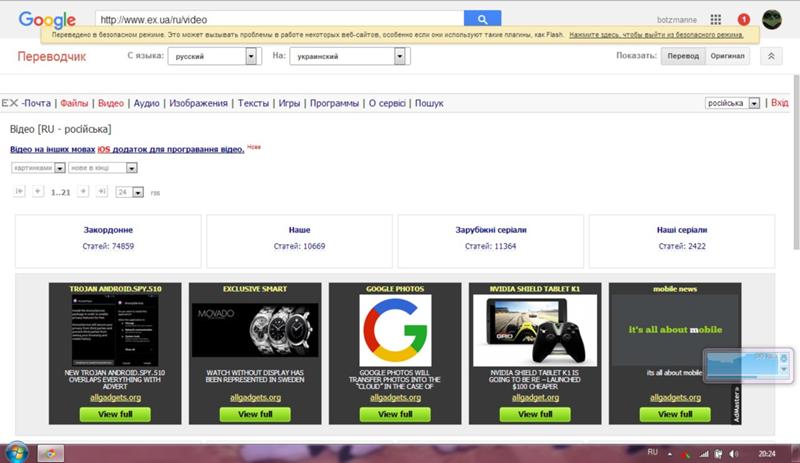Click the exit safe mode link

(x=656, y=35)
